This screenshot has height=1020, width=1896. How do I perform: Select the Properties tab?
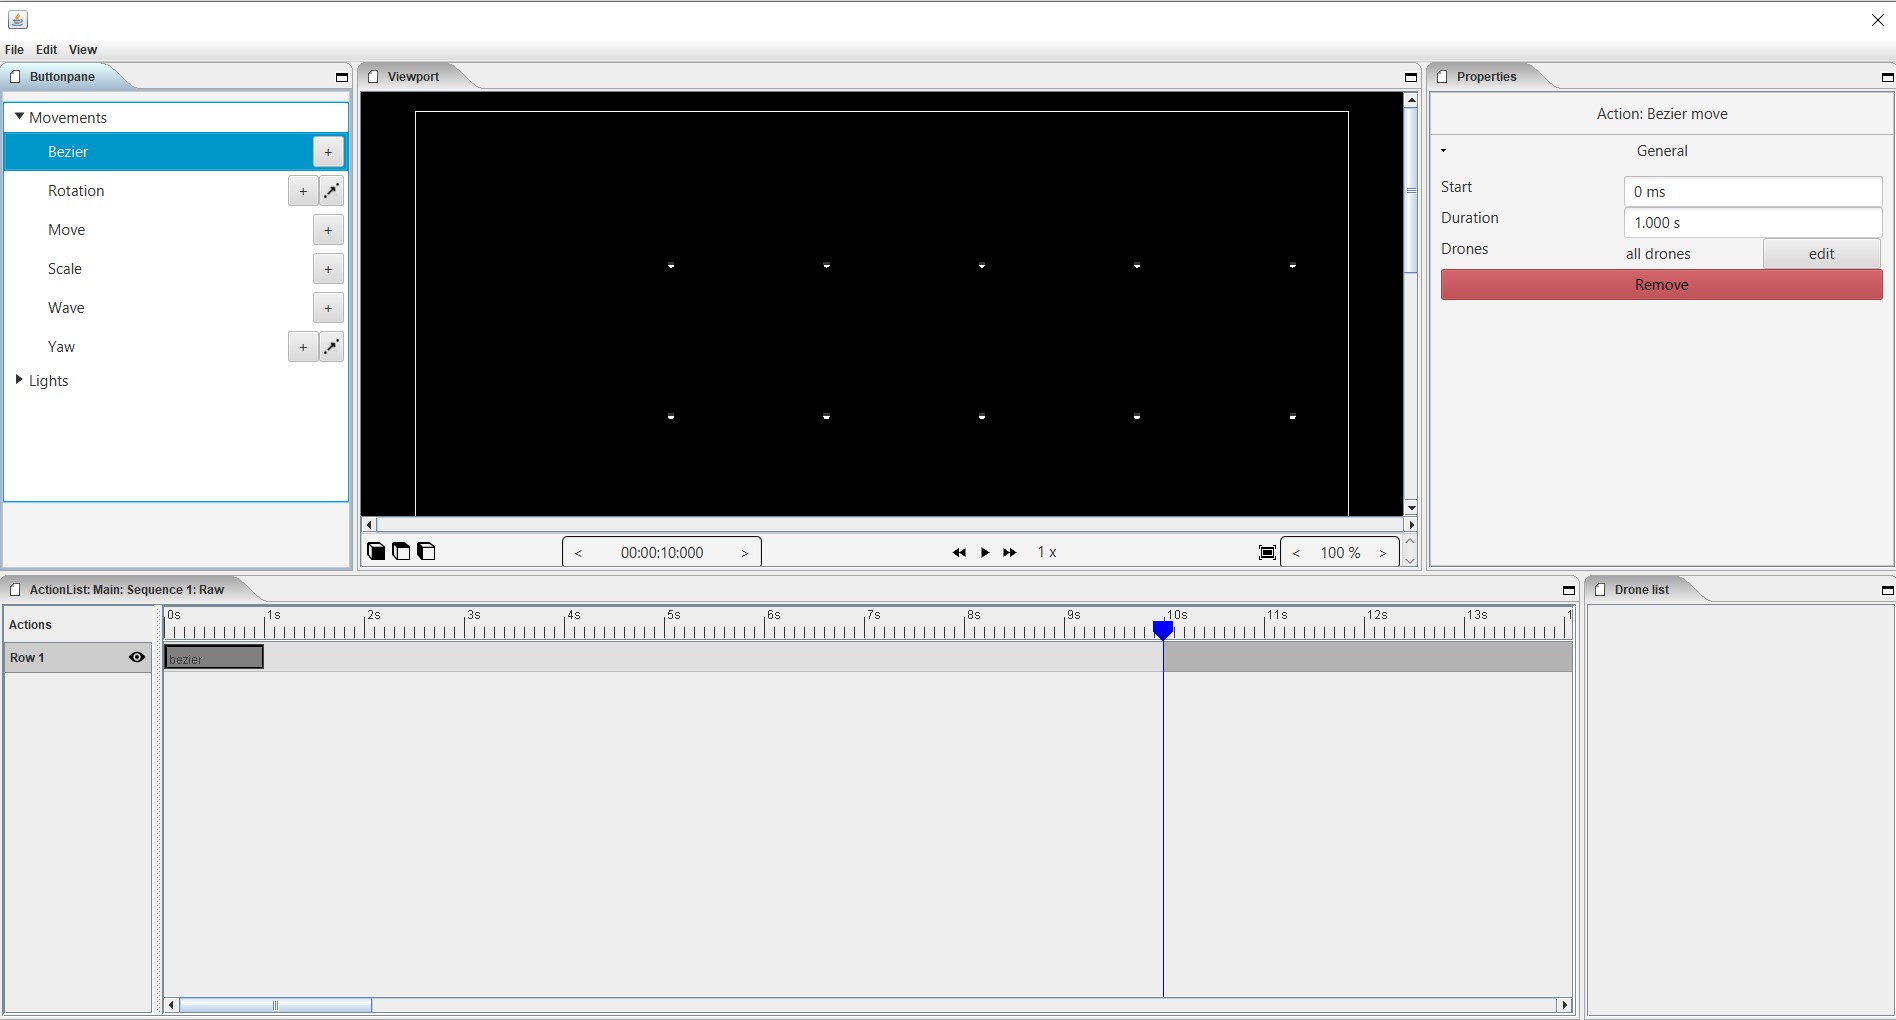point(1486,77)
